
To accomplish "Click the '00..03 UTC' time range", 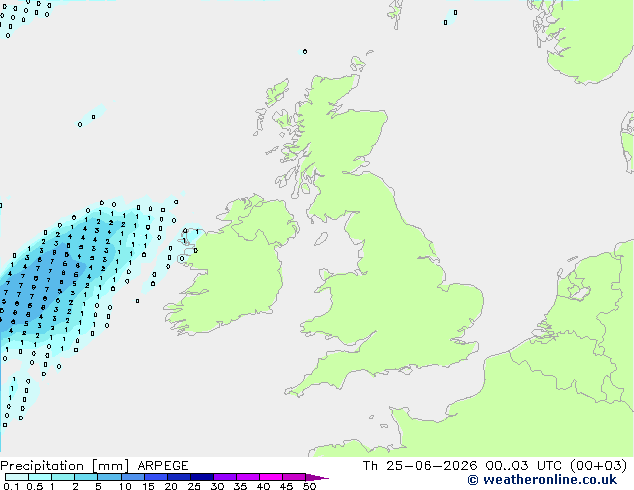I will [x=523, y=466].
